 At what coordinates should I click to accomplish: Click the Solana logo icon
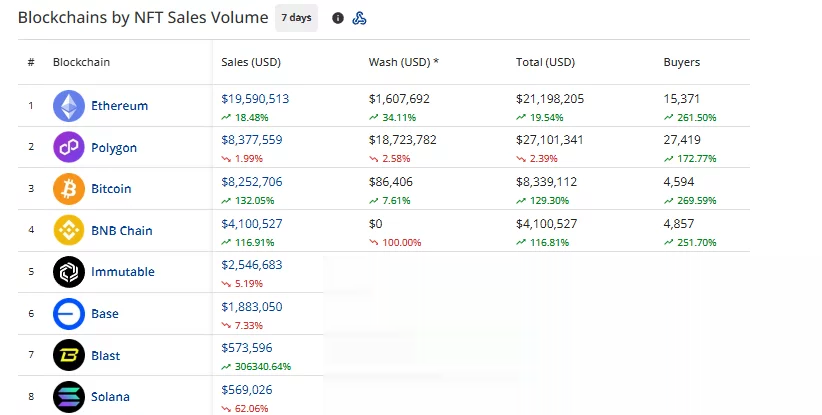pos(69,397)
